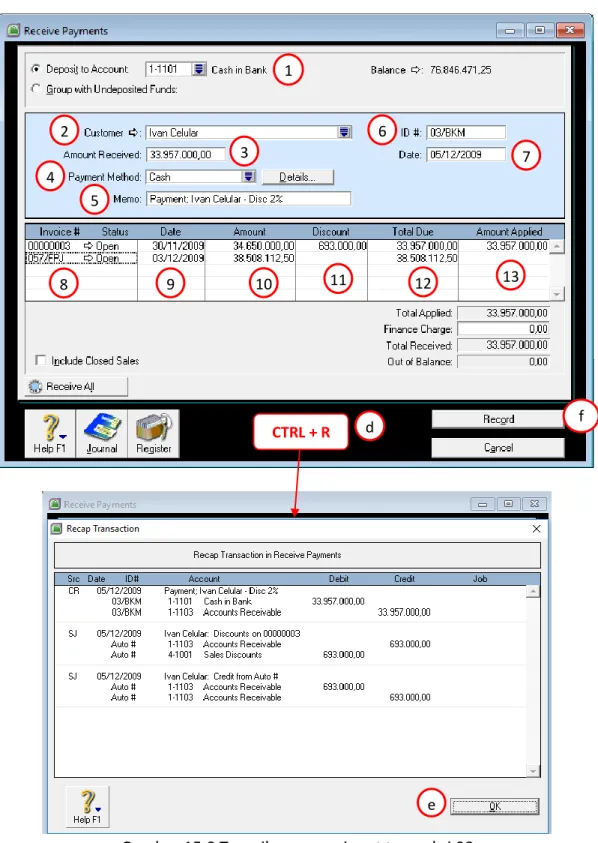Open the Payment Method Cash dropdown
Viewport: 598px width, 843px height.
248,176
